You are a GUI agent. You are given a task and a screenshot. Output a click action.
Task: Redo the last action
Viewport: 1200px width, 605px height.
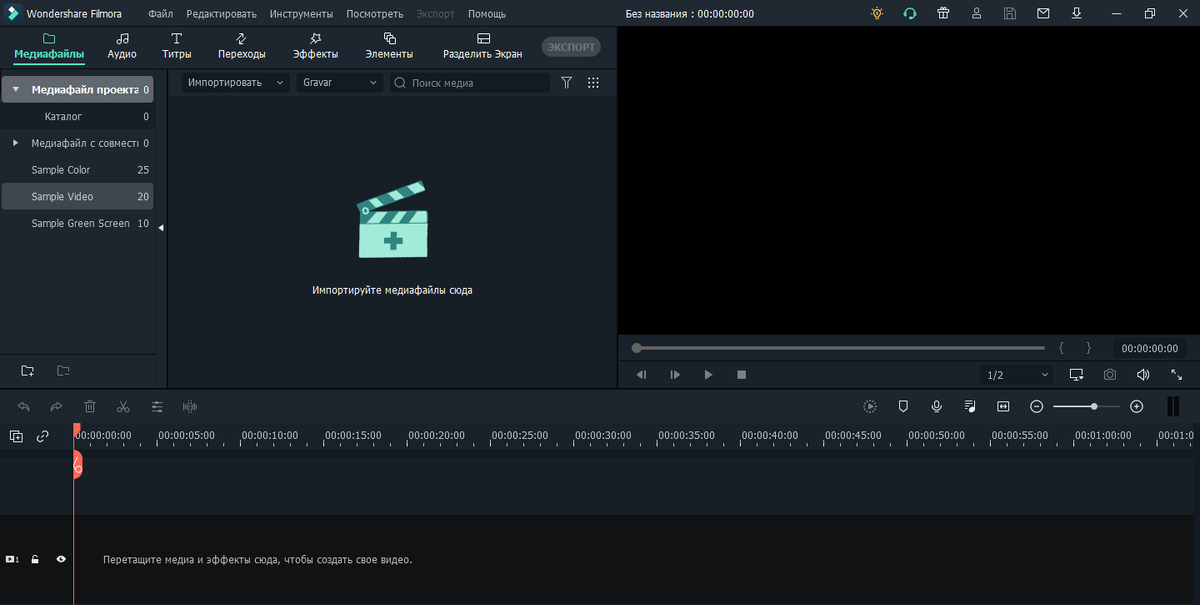pos(56,407)
